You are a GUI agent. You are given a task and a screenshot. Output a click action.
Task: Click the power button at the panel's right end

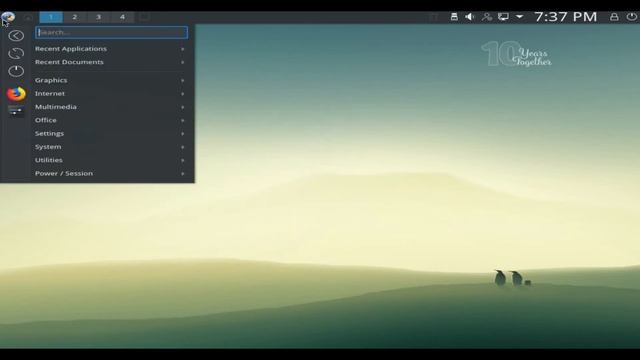tap(631, 17)
